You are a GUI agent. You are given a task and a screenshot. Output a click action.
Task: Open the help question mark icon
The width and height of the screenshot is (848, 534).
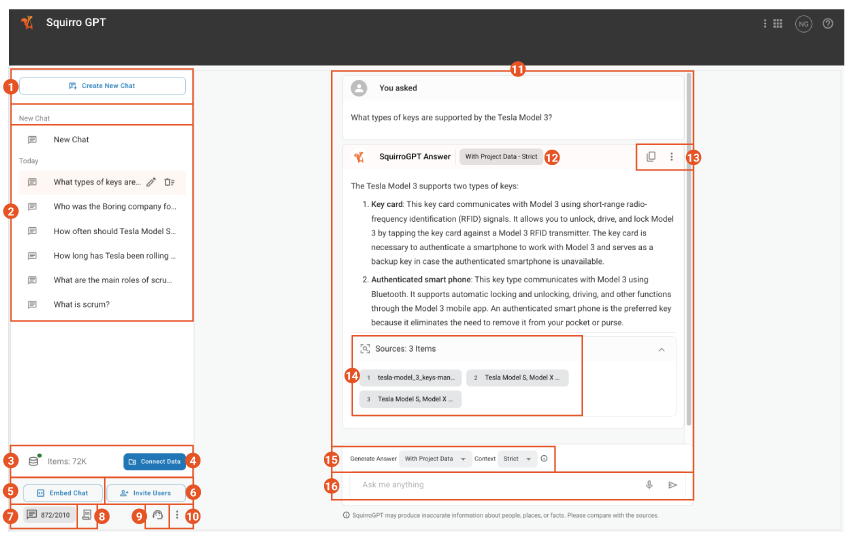pos(828,24)
